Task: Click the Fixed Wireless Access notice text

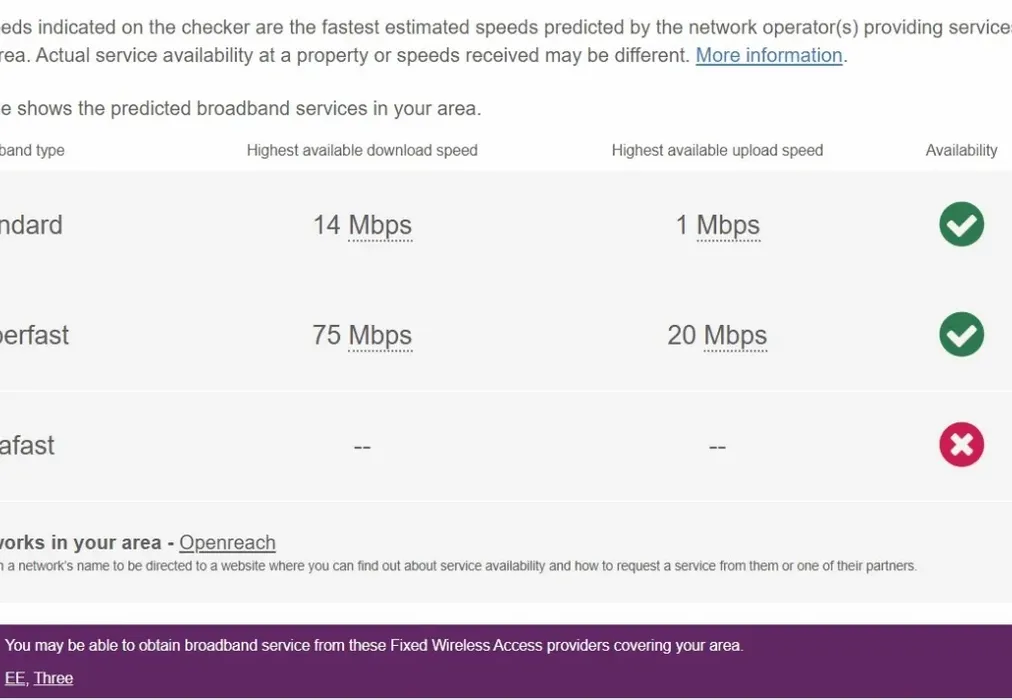Action: [374, 645]
